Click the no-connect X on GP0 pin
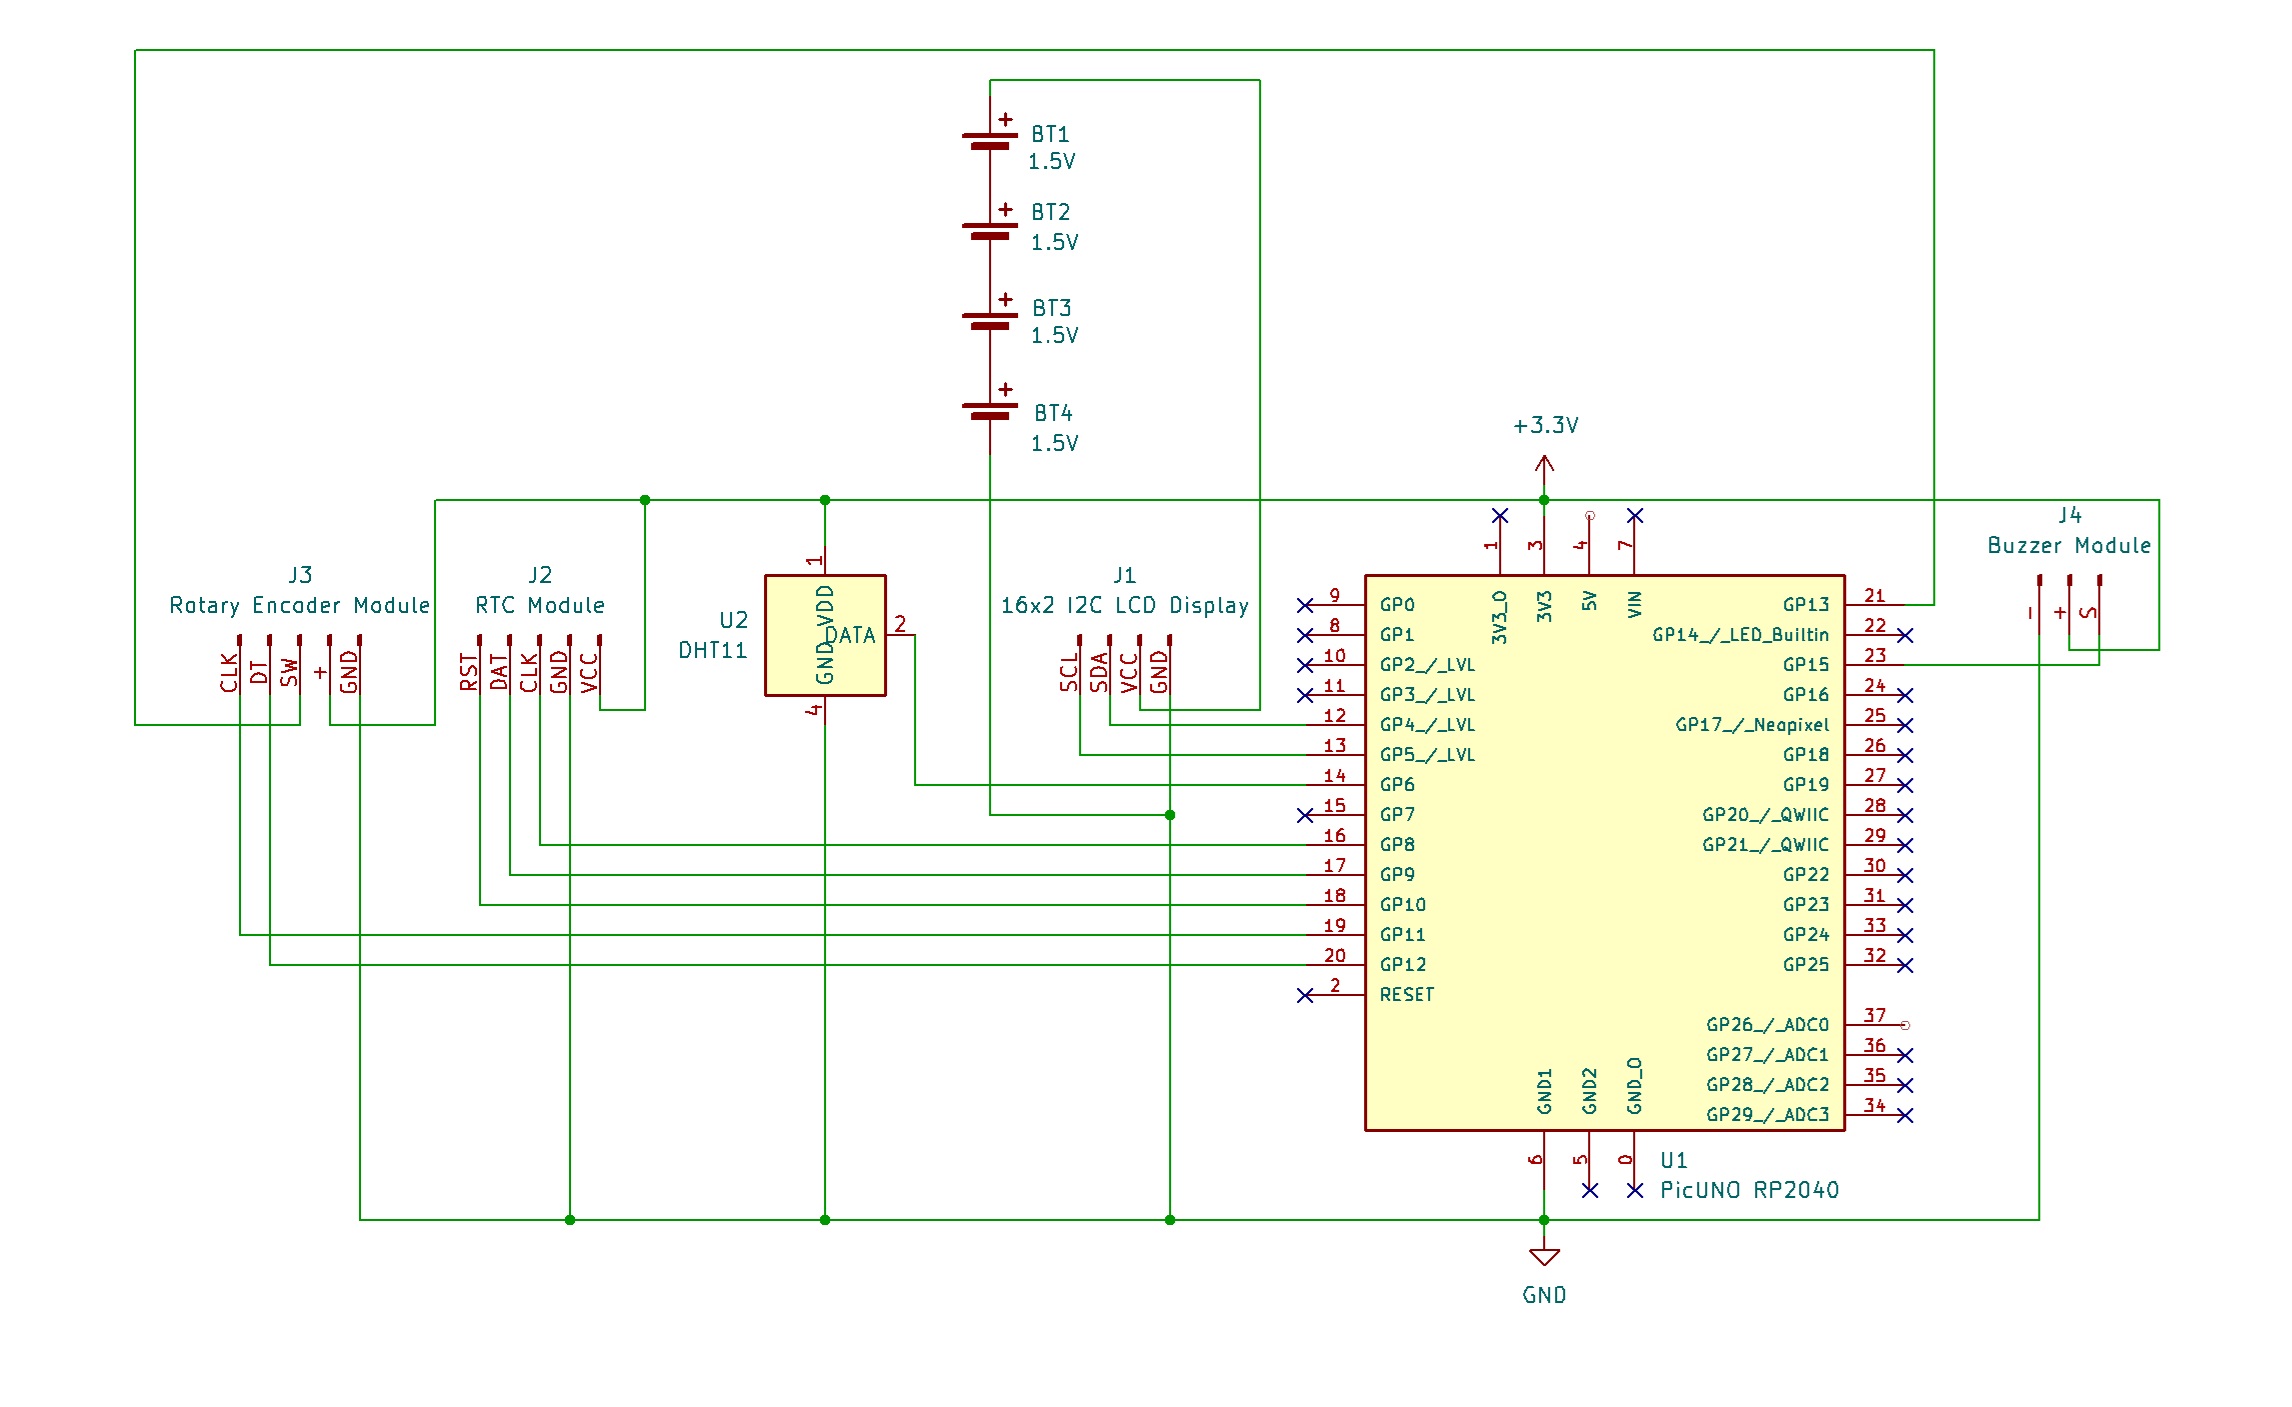Viewport: 2292px width, 1407px height. pyautogui.click(x=1305, y=605)
